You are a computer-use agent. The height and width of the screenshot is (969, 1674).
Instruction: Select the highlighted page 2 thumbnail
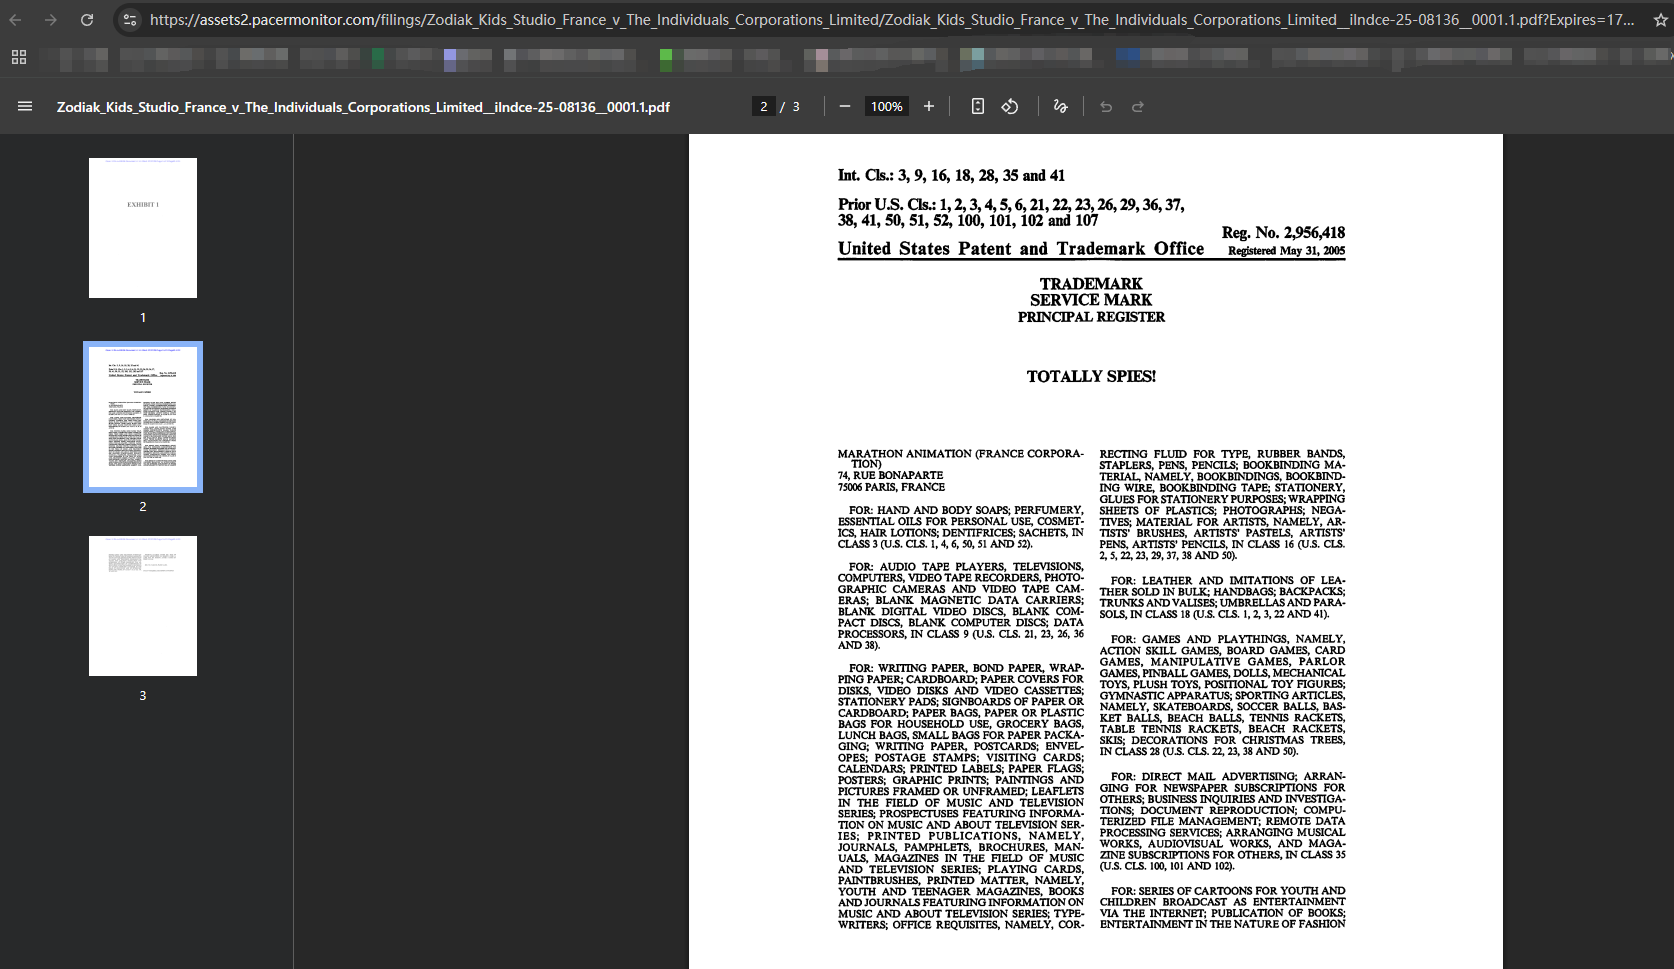[x=143, y=417]
